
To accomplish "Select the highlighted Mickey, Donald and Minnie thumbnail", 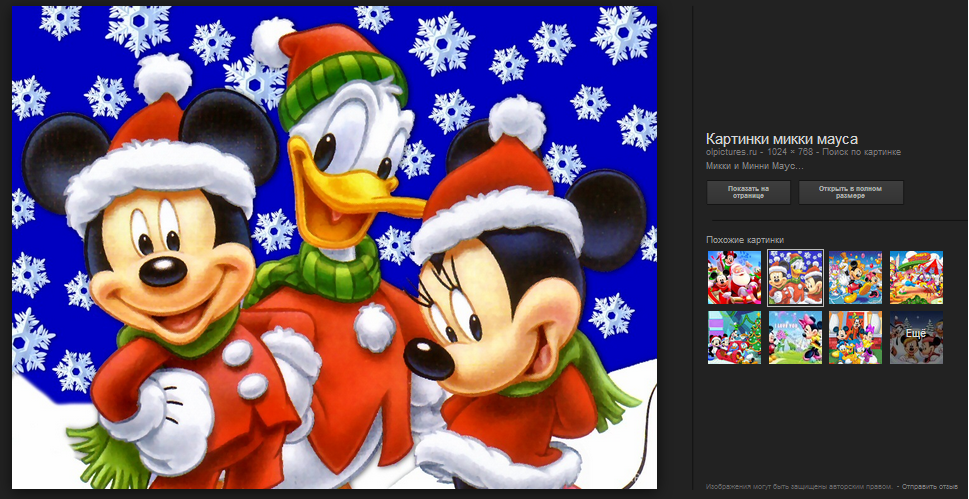I will [x=795, y=278].
